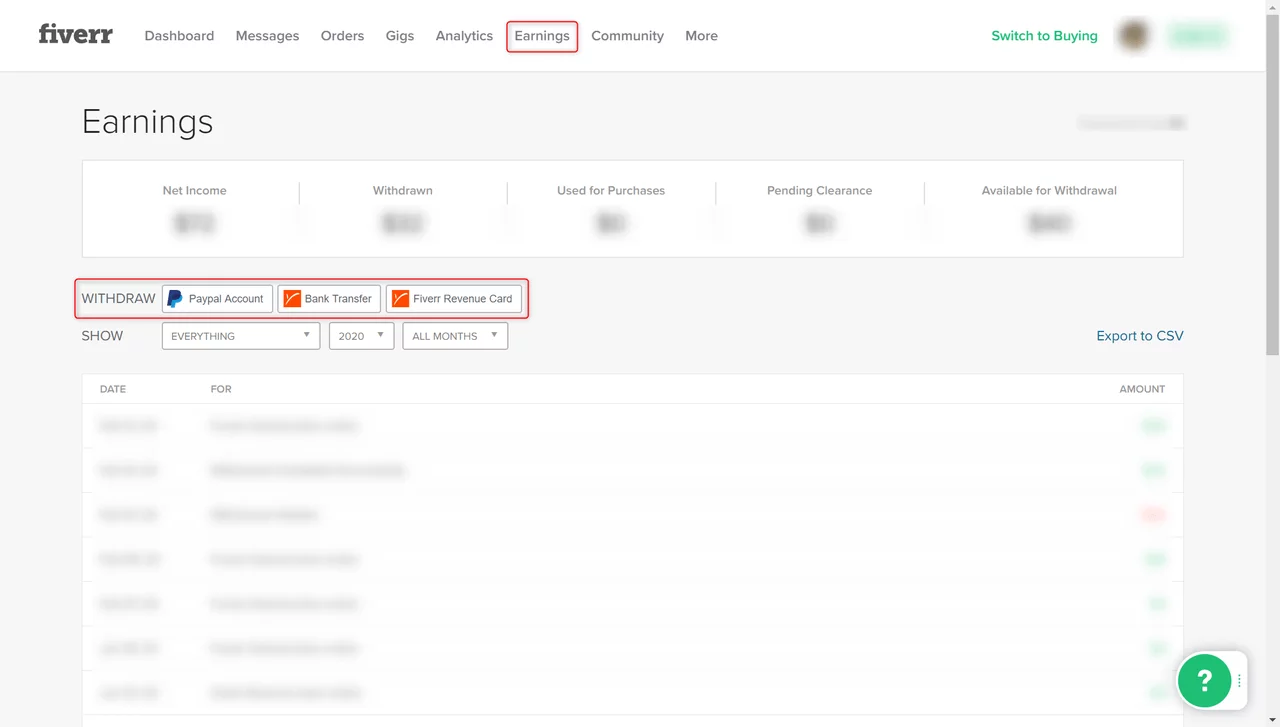Click the Fiverr Revenue Card icon
Image resolution: width=1280 pixels, height=727 pixels.
click(x=400, y=299)
